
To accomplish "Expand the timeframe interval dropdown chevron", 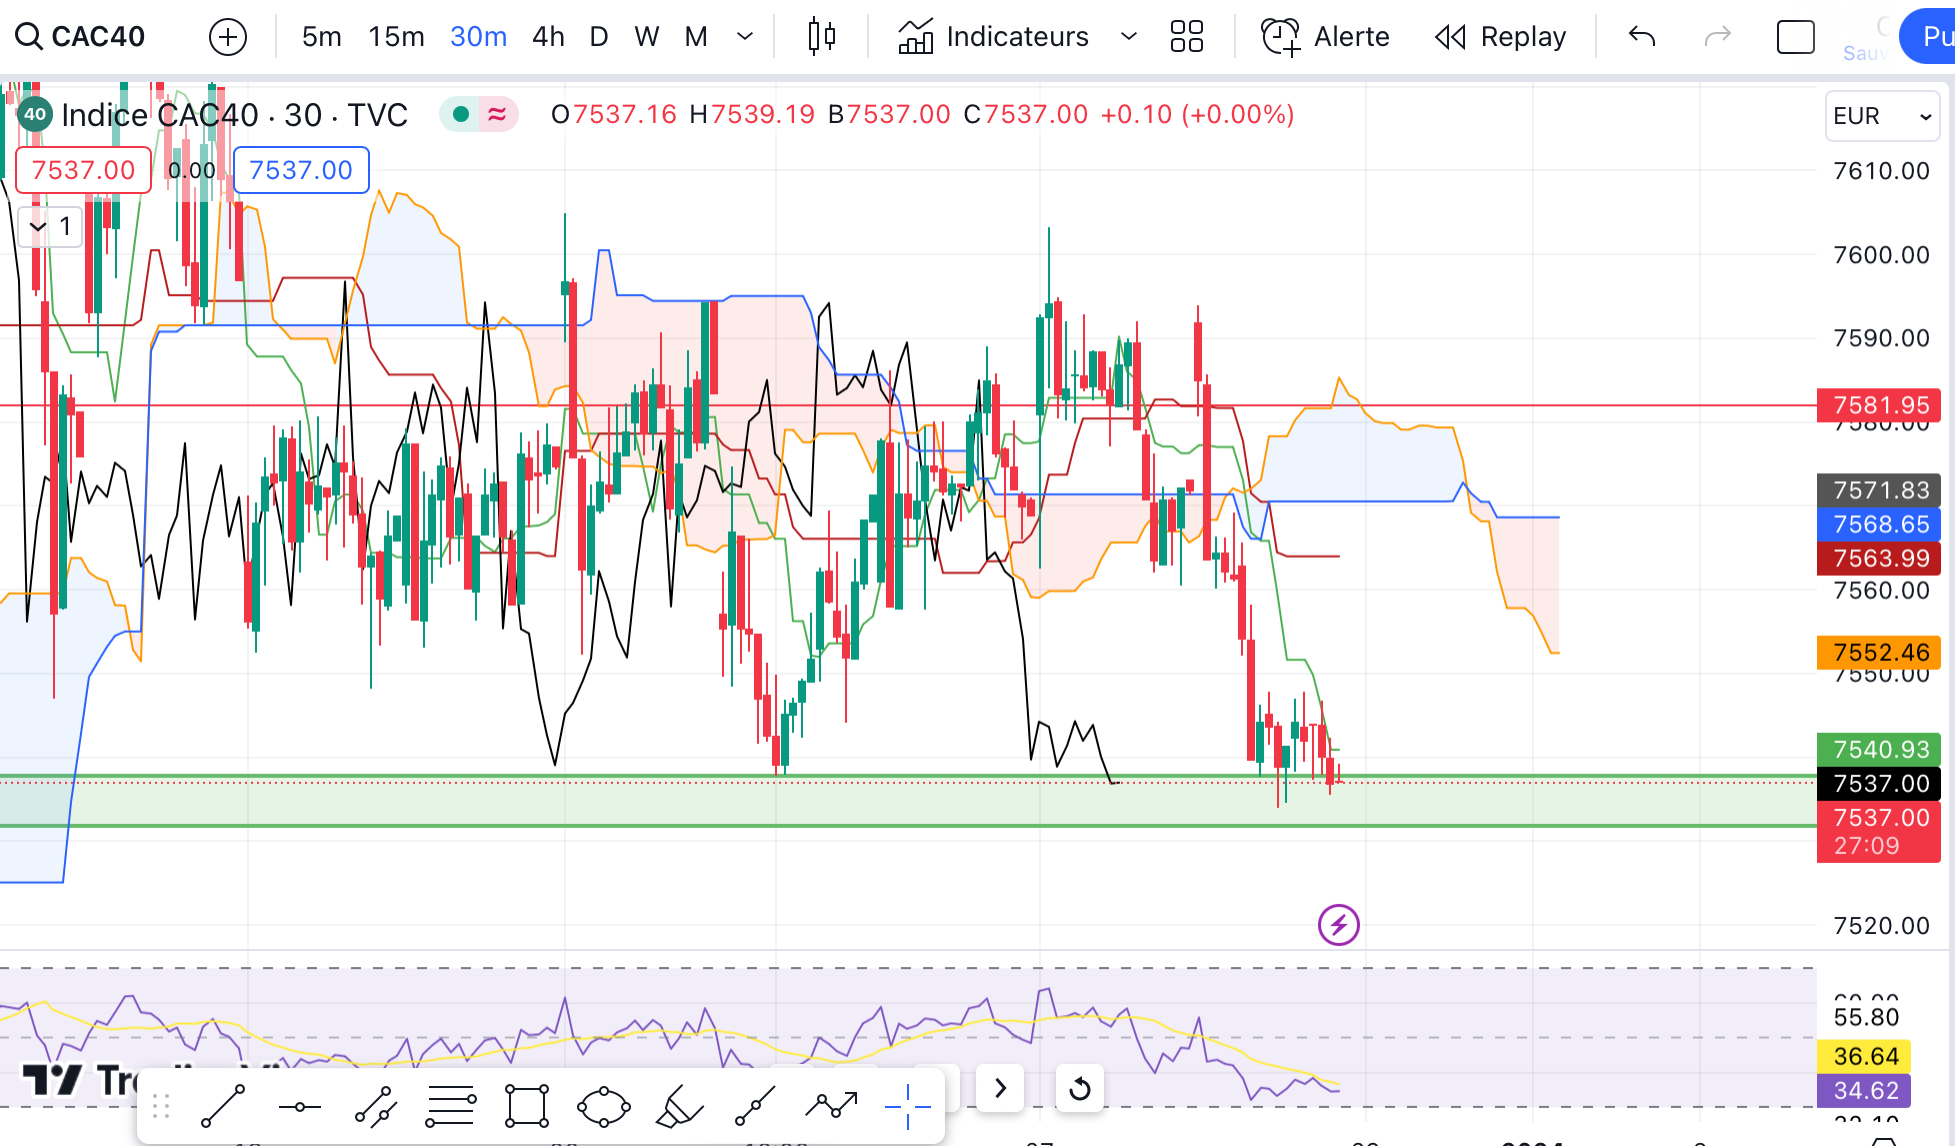I will 745,37.
